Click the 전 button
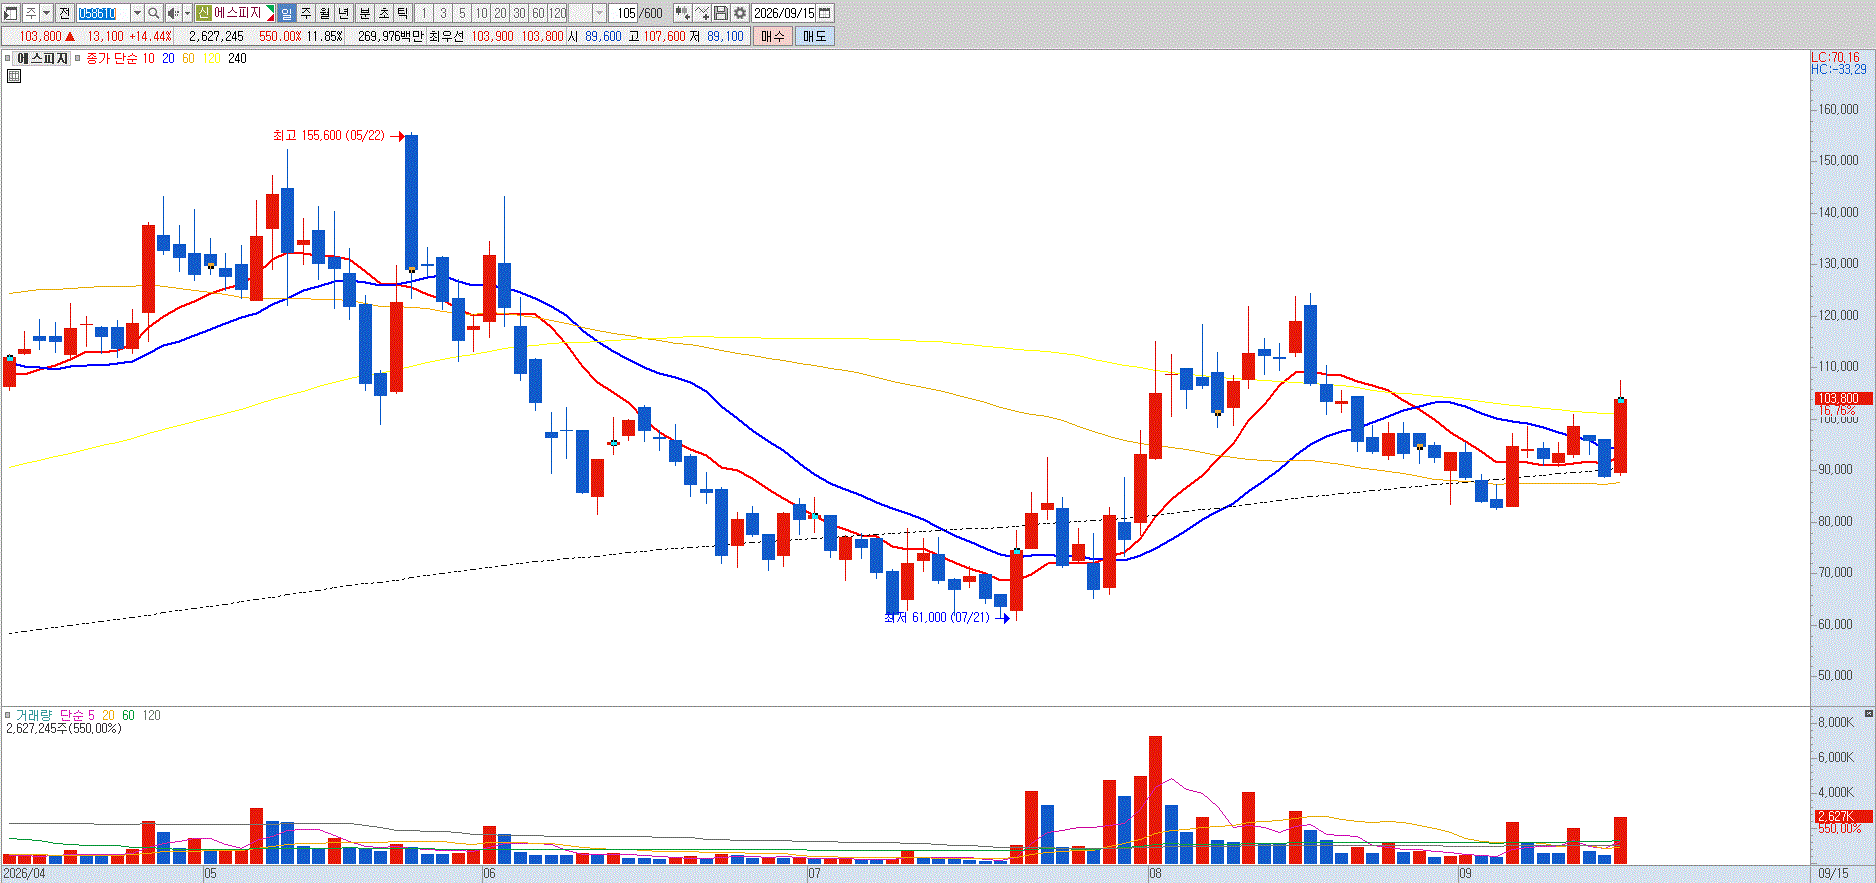The image size is (1876, 883). tap(65, 13)
